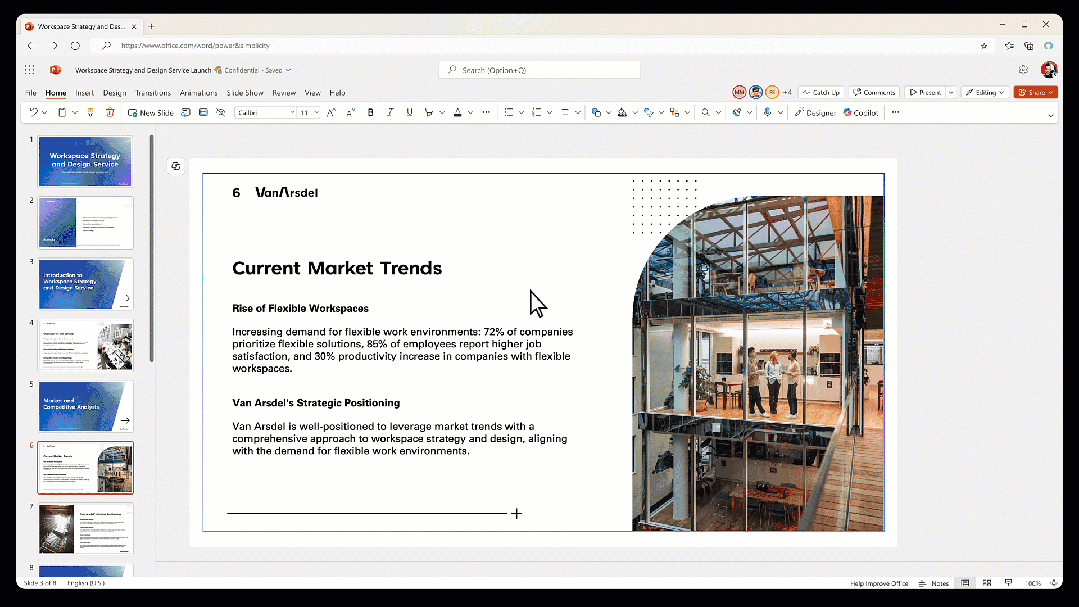The image size is (1079, 607).
Task: Open the font color picker arrow
Action: tap(471, 113)
